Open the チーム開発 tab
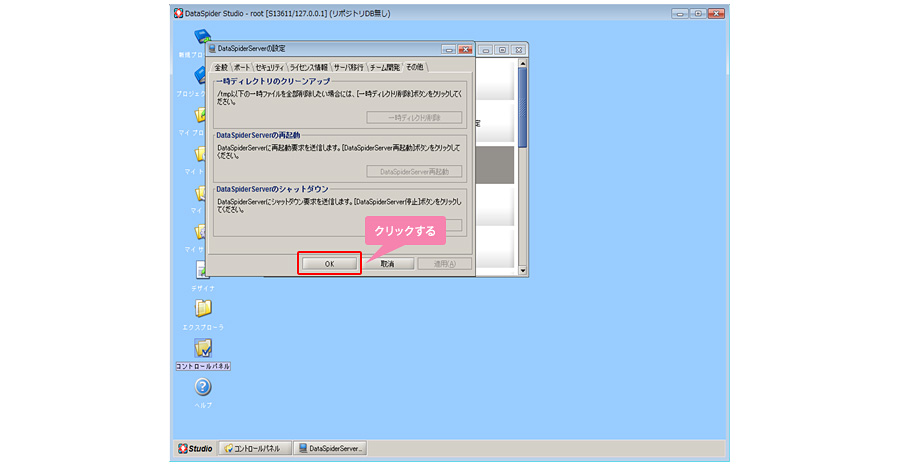This screenshot has height=467, width=900. click(x=385, y=67)
